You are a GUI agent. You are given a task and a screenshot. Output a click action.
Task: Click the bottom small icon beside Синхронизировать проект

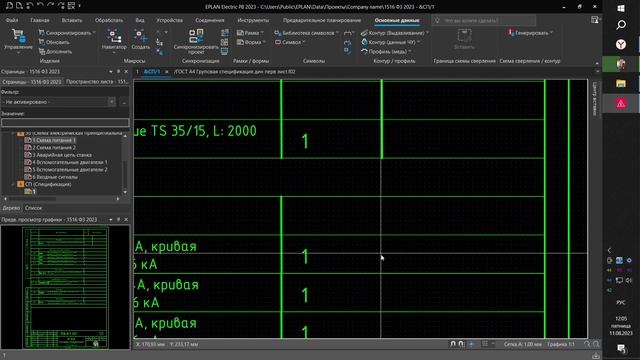point(224,51)
